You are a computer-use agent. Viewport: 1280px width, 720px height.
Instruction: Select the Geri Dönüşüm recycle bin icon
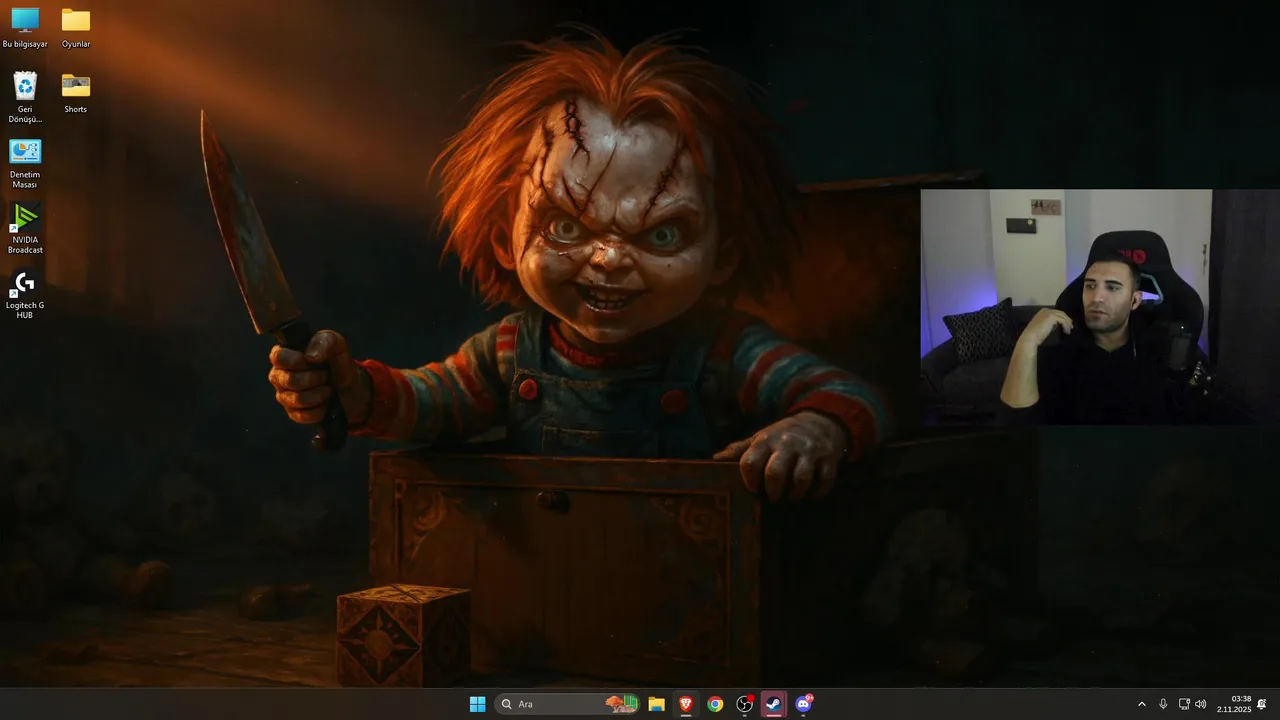tap(25, 97)
